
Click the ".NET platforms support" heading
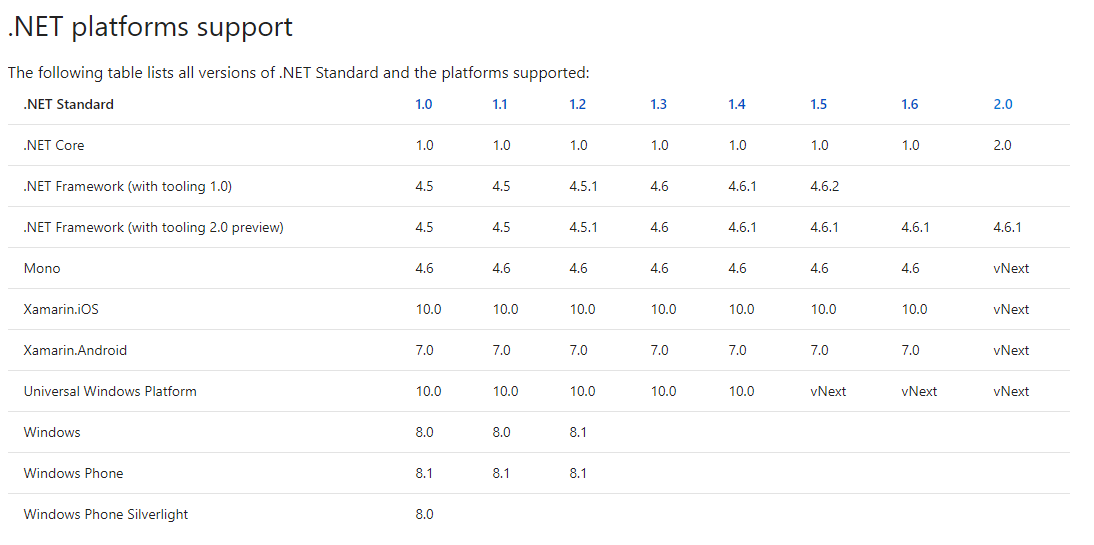click(x=150, y=27)
